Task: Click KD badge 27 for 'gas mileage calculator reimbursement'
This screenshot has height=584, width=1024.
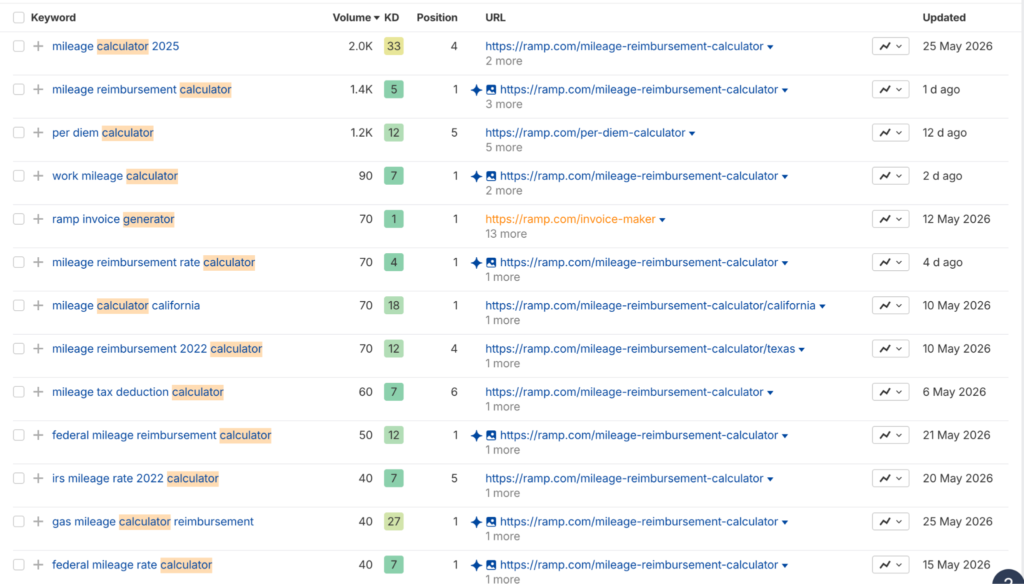Action: coord(393,521)
